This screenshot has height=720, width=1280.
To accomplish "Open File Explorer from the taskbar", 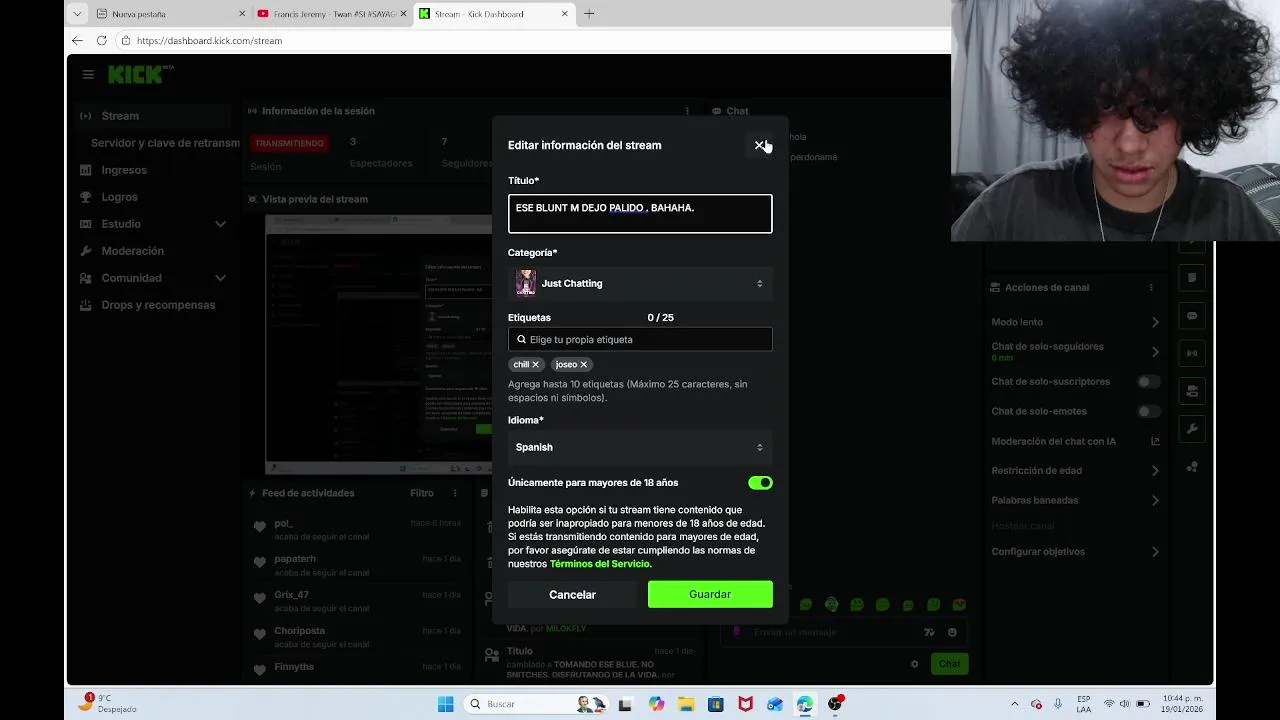I will pyautogui.click(x=686, y=704).
